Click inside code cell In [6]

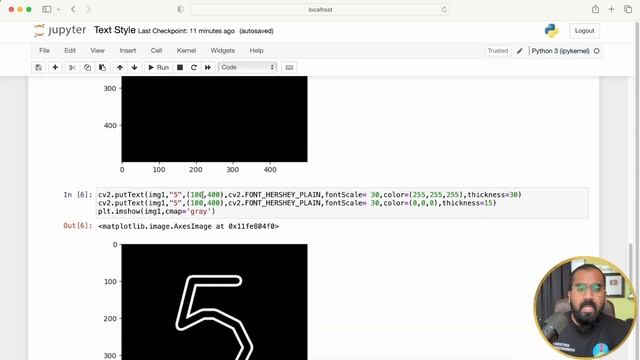coord(342,203)
